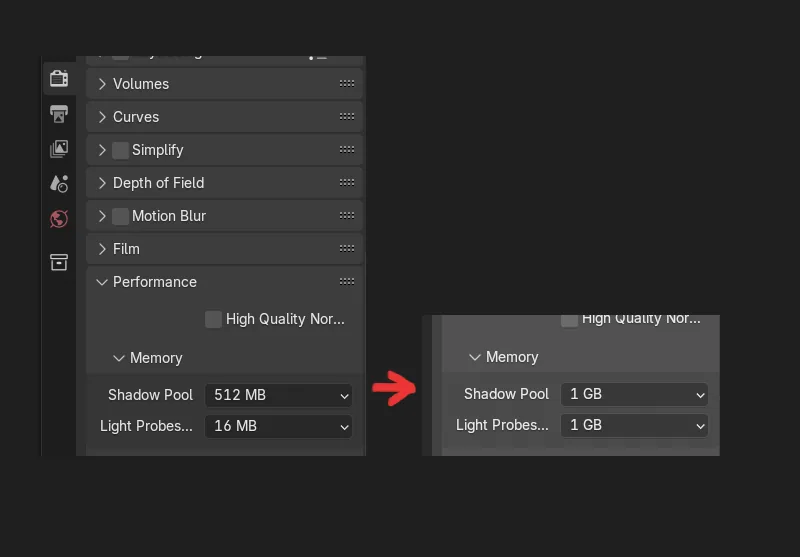Click the Depth of Field title

(159, 183)
